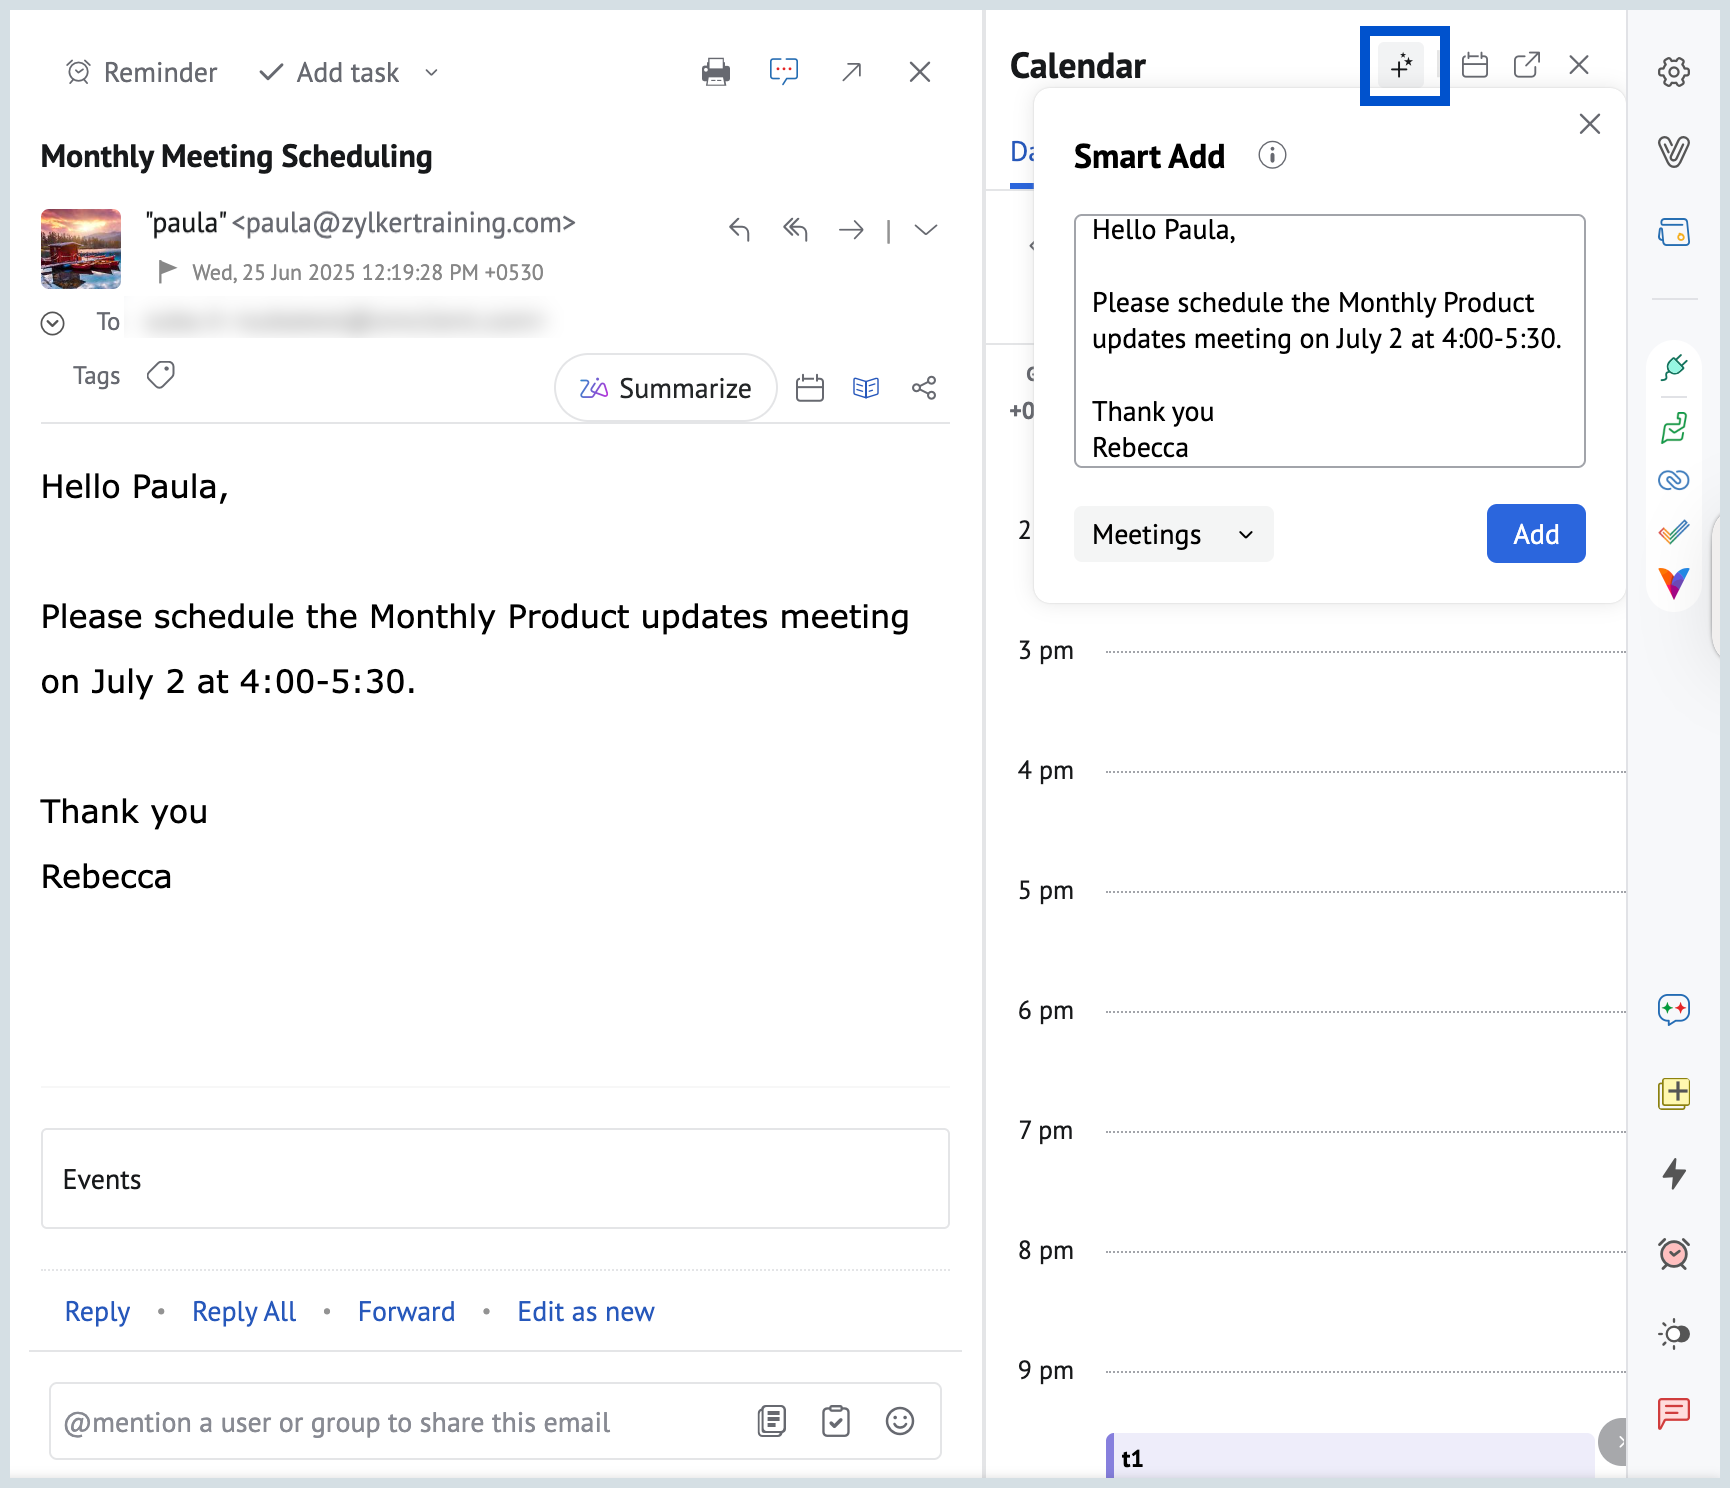Open the settings gear icon
Screen dimensions: 1730x1488
(1674, 72)
